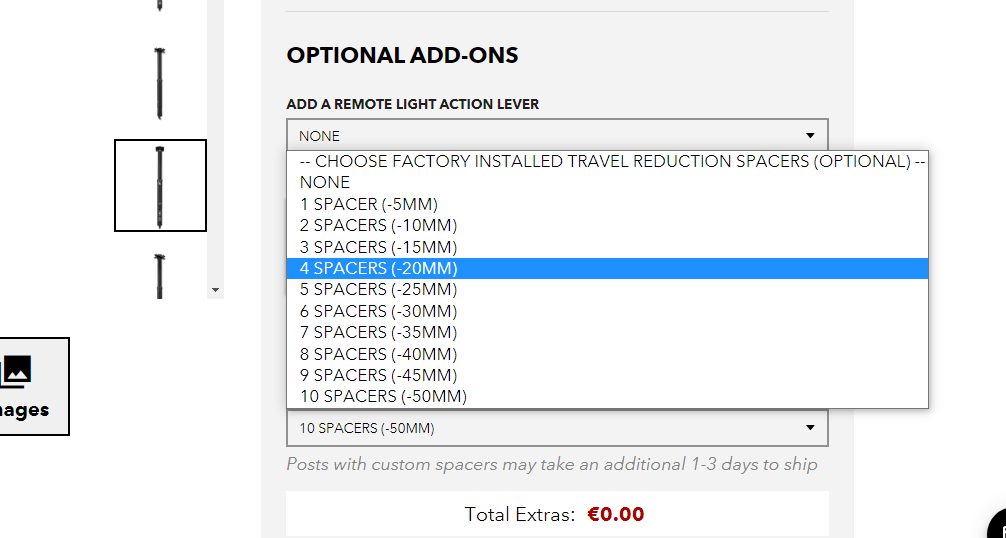Select 10 SPACERS (-50MM) in open list

click(383, 396)
